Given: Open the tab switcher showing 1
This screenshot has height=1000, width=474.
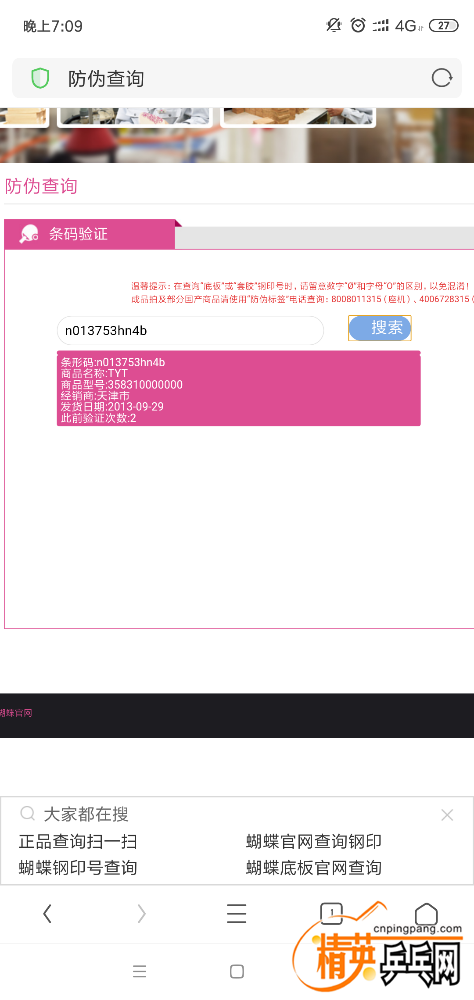Looking at the screenshot, I should pyautogui.click(x=331, y=914).
